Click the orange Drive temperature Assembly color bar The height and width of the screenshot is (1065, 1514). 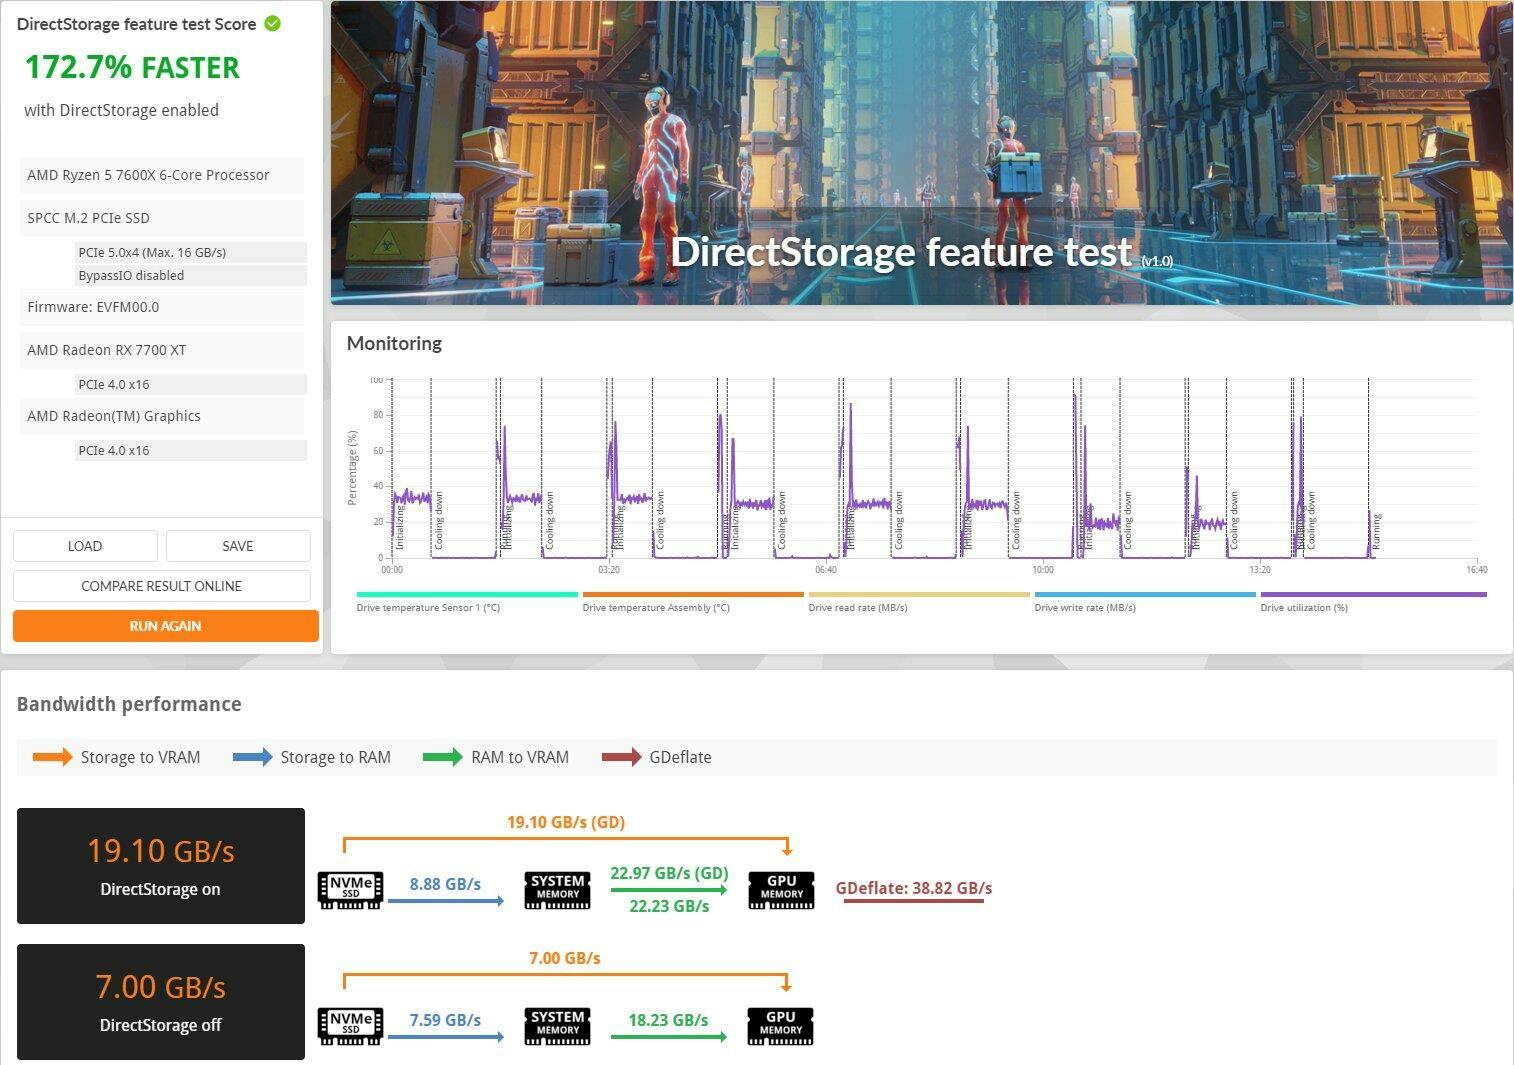click(x=692, y=594)
